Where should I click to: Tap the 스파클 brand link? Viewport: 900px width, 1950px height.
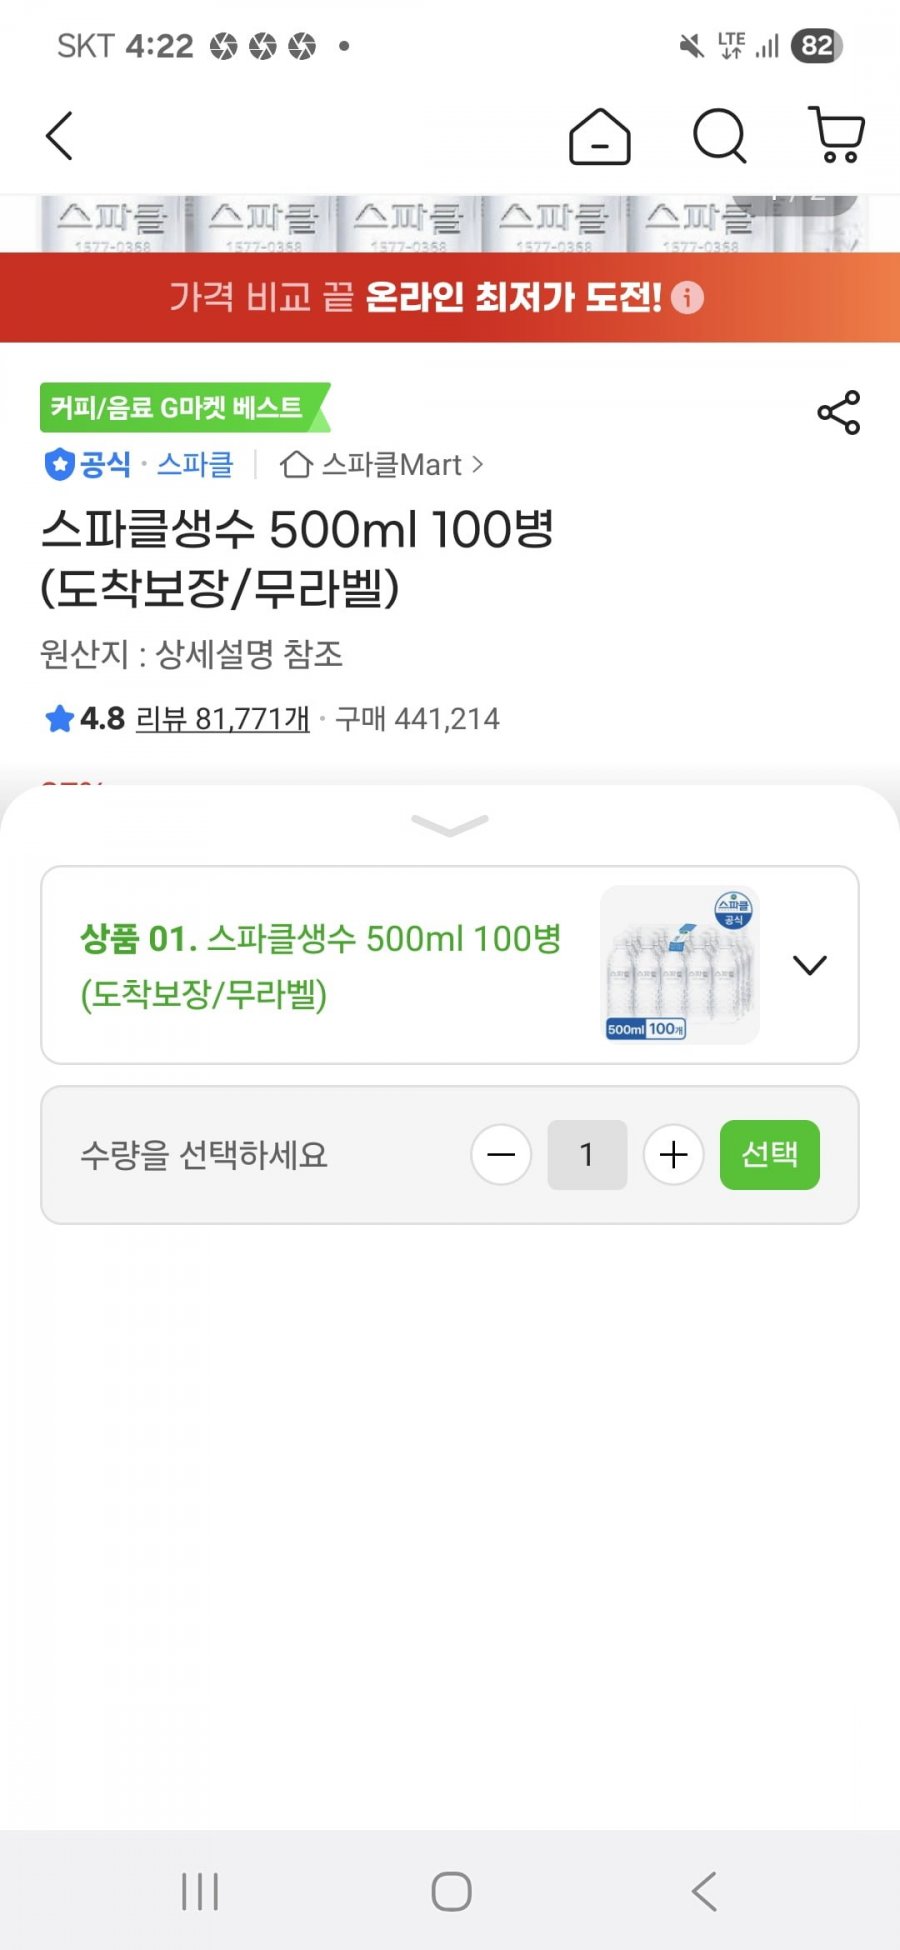click(x=195, y=464)
